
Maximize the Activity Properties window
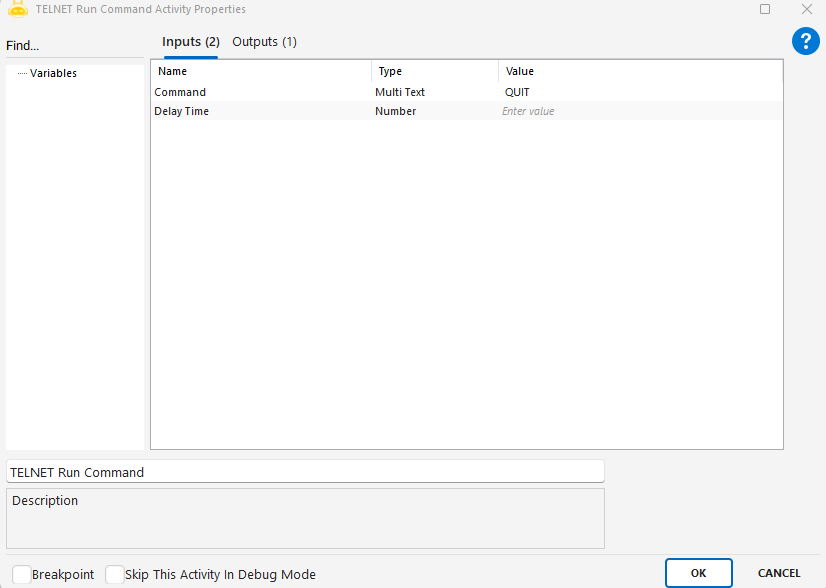tap(765, 9)
